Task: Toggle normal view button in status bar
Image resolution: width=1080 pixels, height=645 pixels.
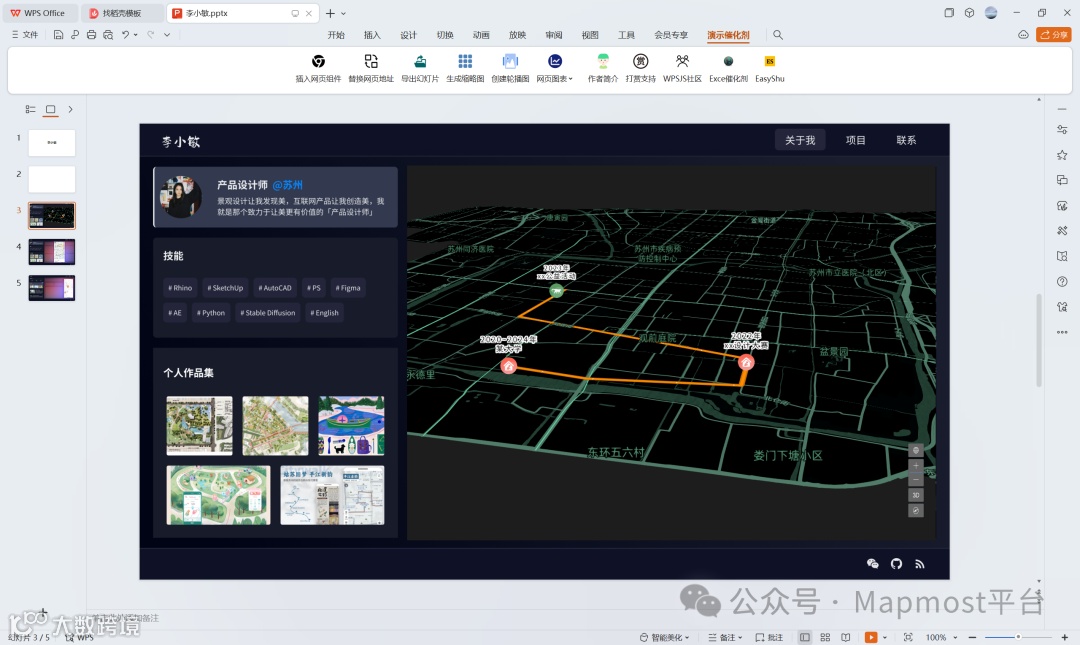Action: point(805,637)
